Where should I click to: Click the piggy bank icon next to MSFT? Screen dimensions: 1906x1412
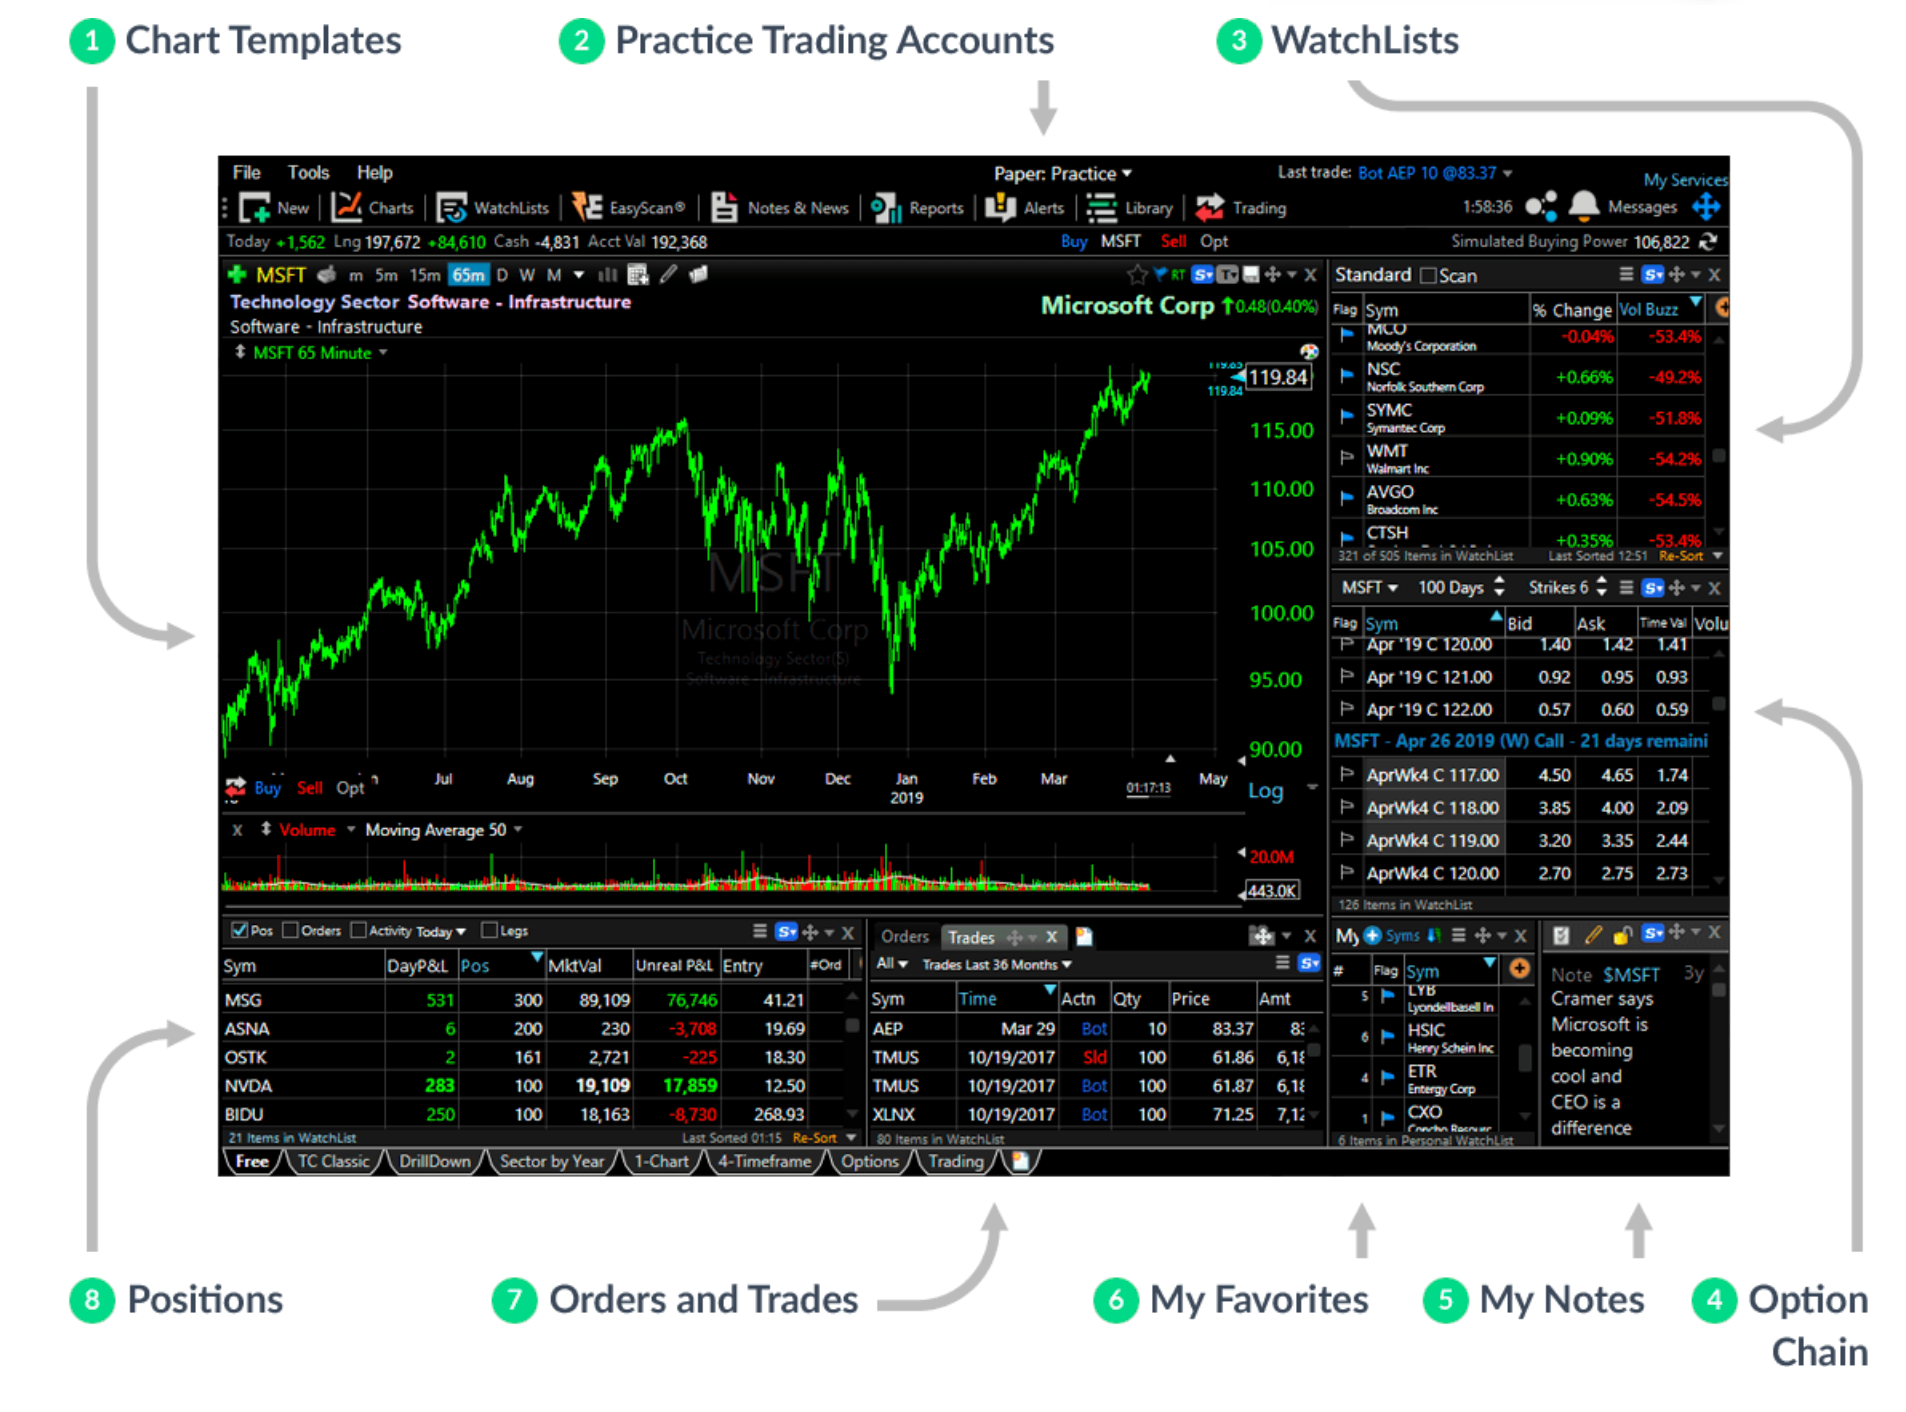pos(326,274)
